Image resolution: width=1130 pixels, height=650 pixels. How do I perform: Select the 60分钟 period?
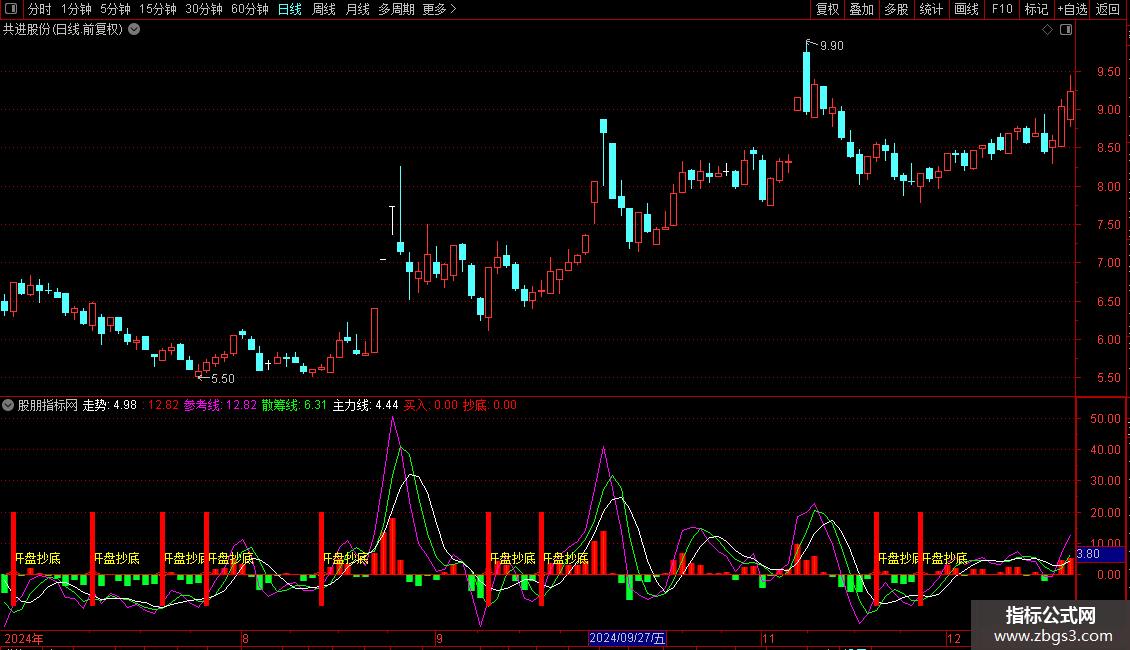coord(249,9)
